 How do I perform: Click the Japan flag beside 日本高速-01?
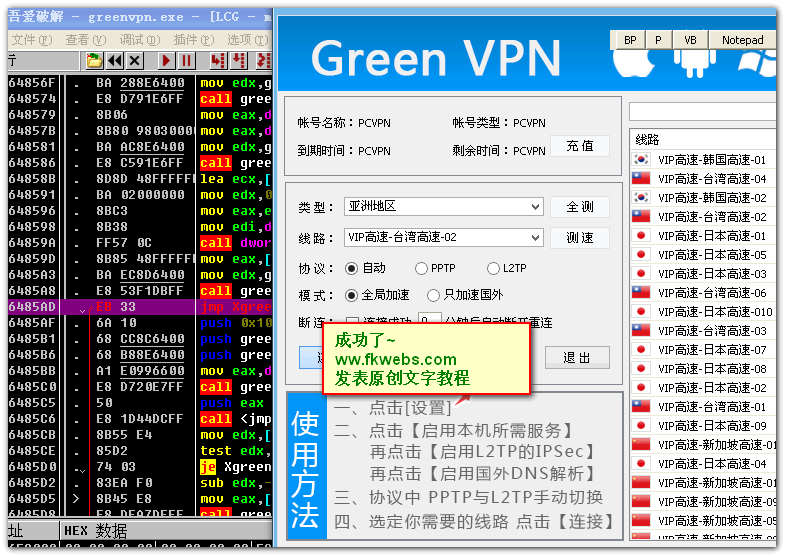coord(641,236)
